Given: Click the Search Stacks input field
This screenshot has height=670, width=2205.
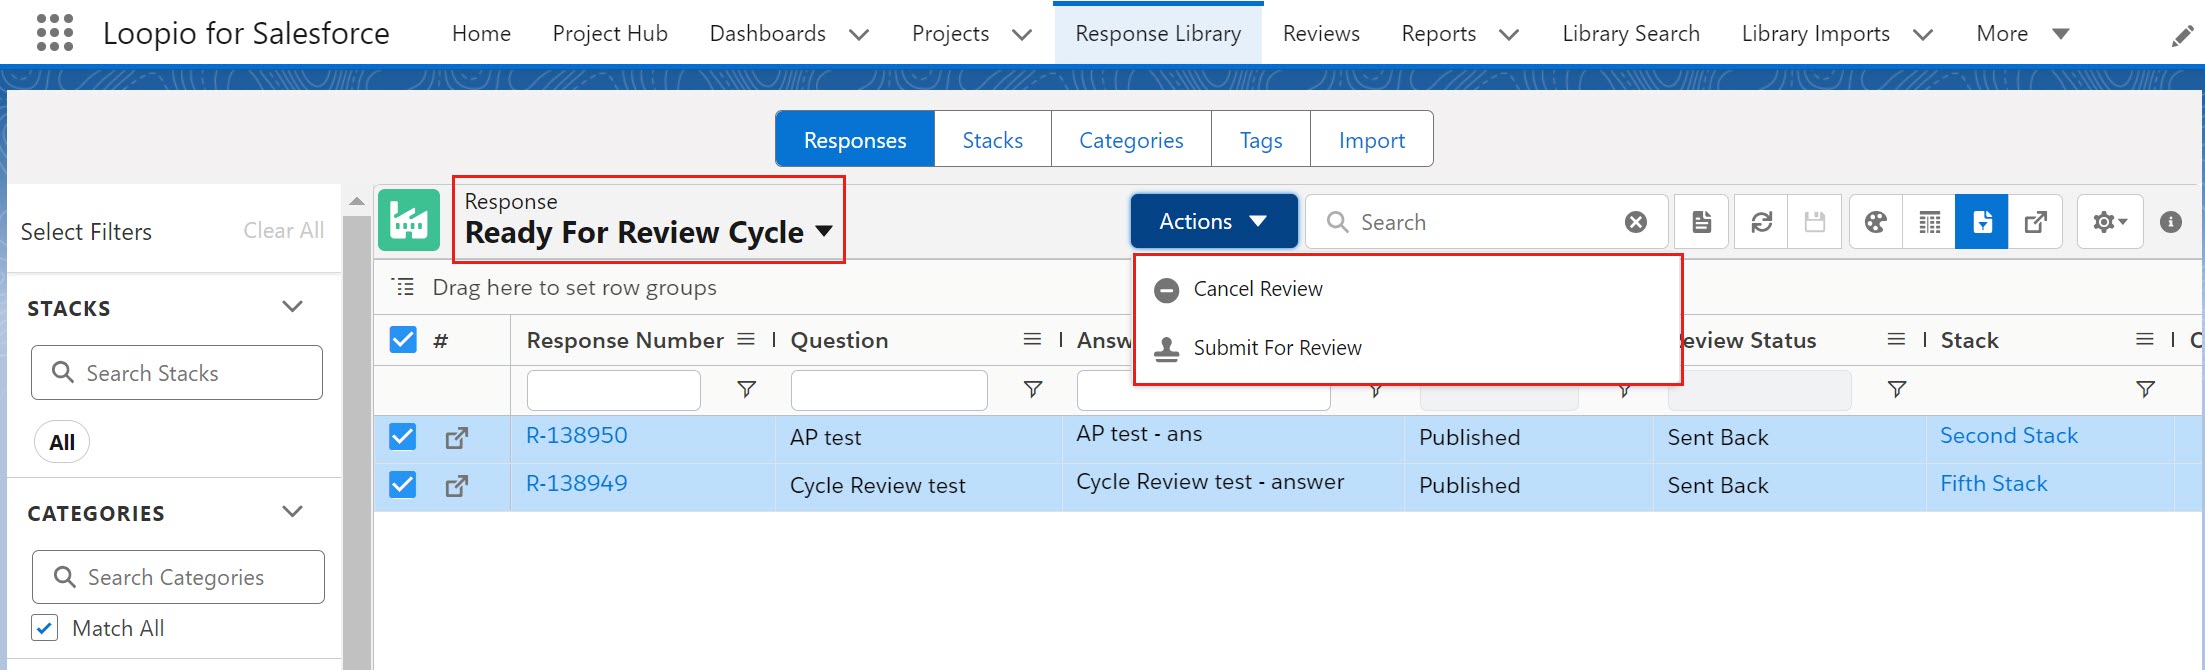Looking at the screenshot, I should (x=177, y=373).
